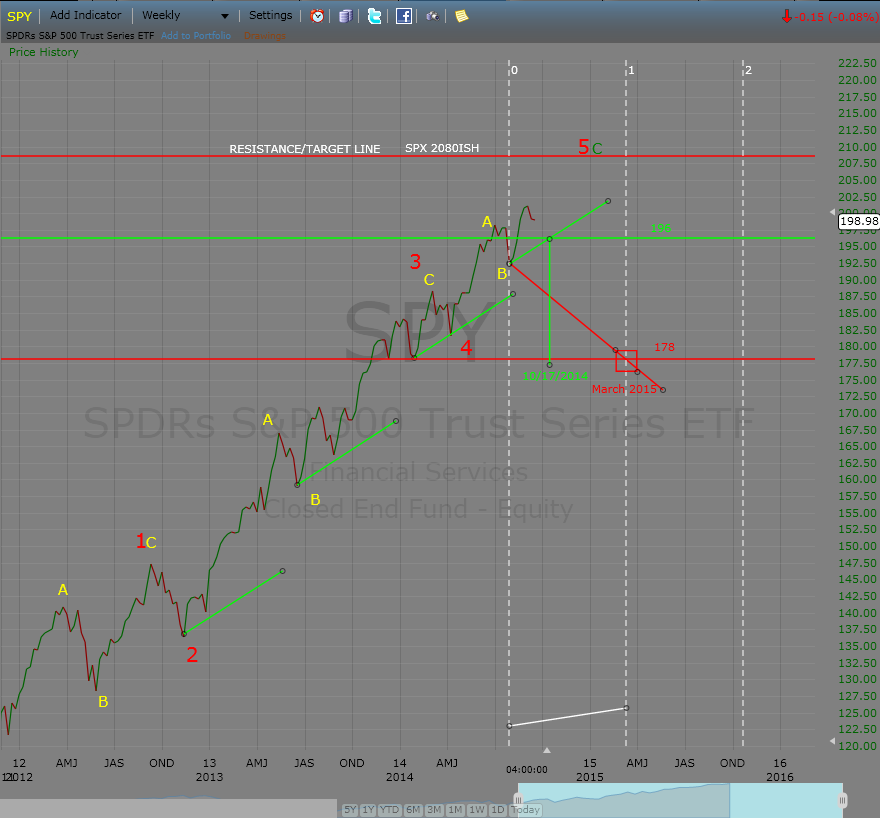This screenshot has height=818, width=880.
Task: Share chart via Twitter icon
Action: tap(374, 16)
